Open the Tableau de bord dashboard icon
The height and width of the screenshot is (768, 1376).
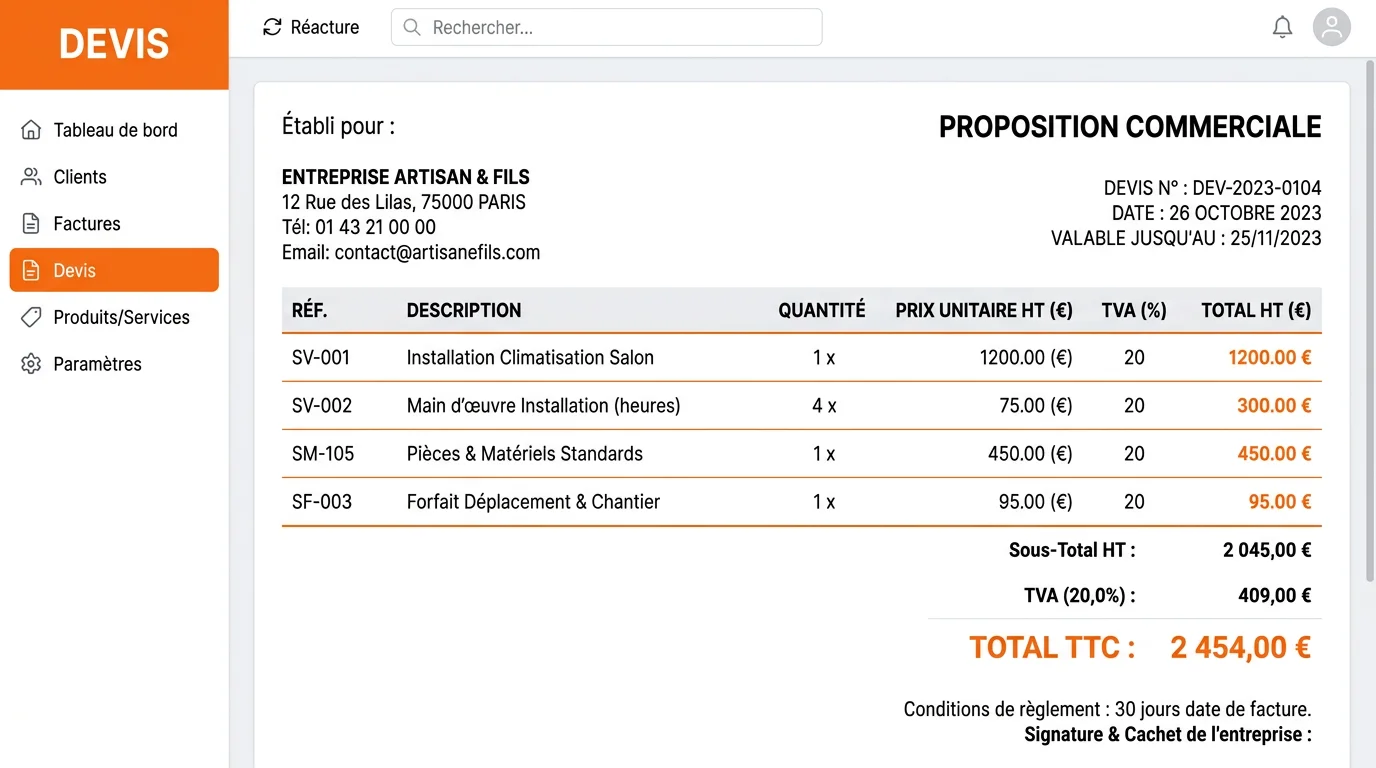[31, 129]
